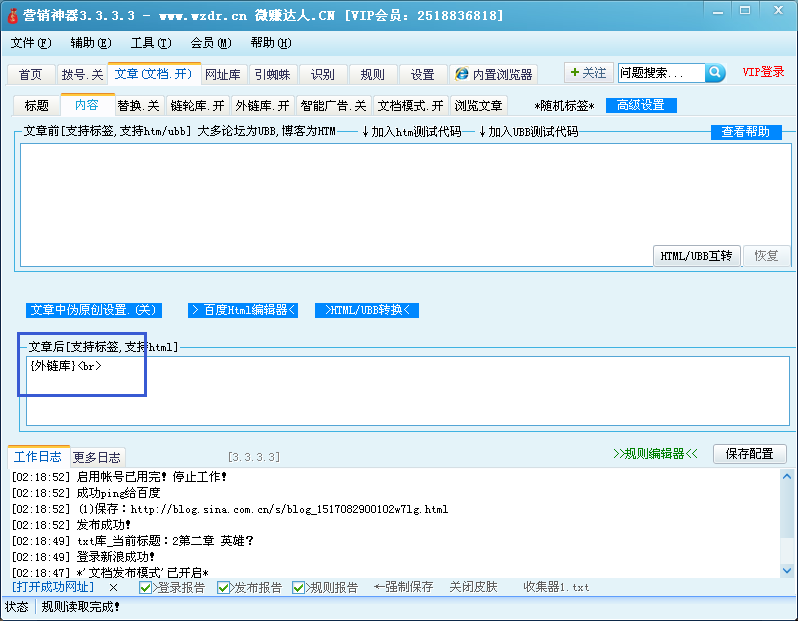Toggle the 发布报告 checkbox

point(223,588)
